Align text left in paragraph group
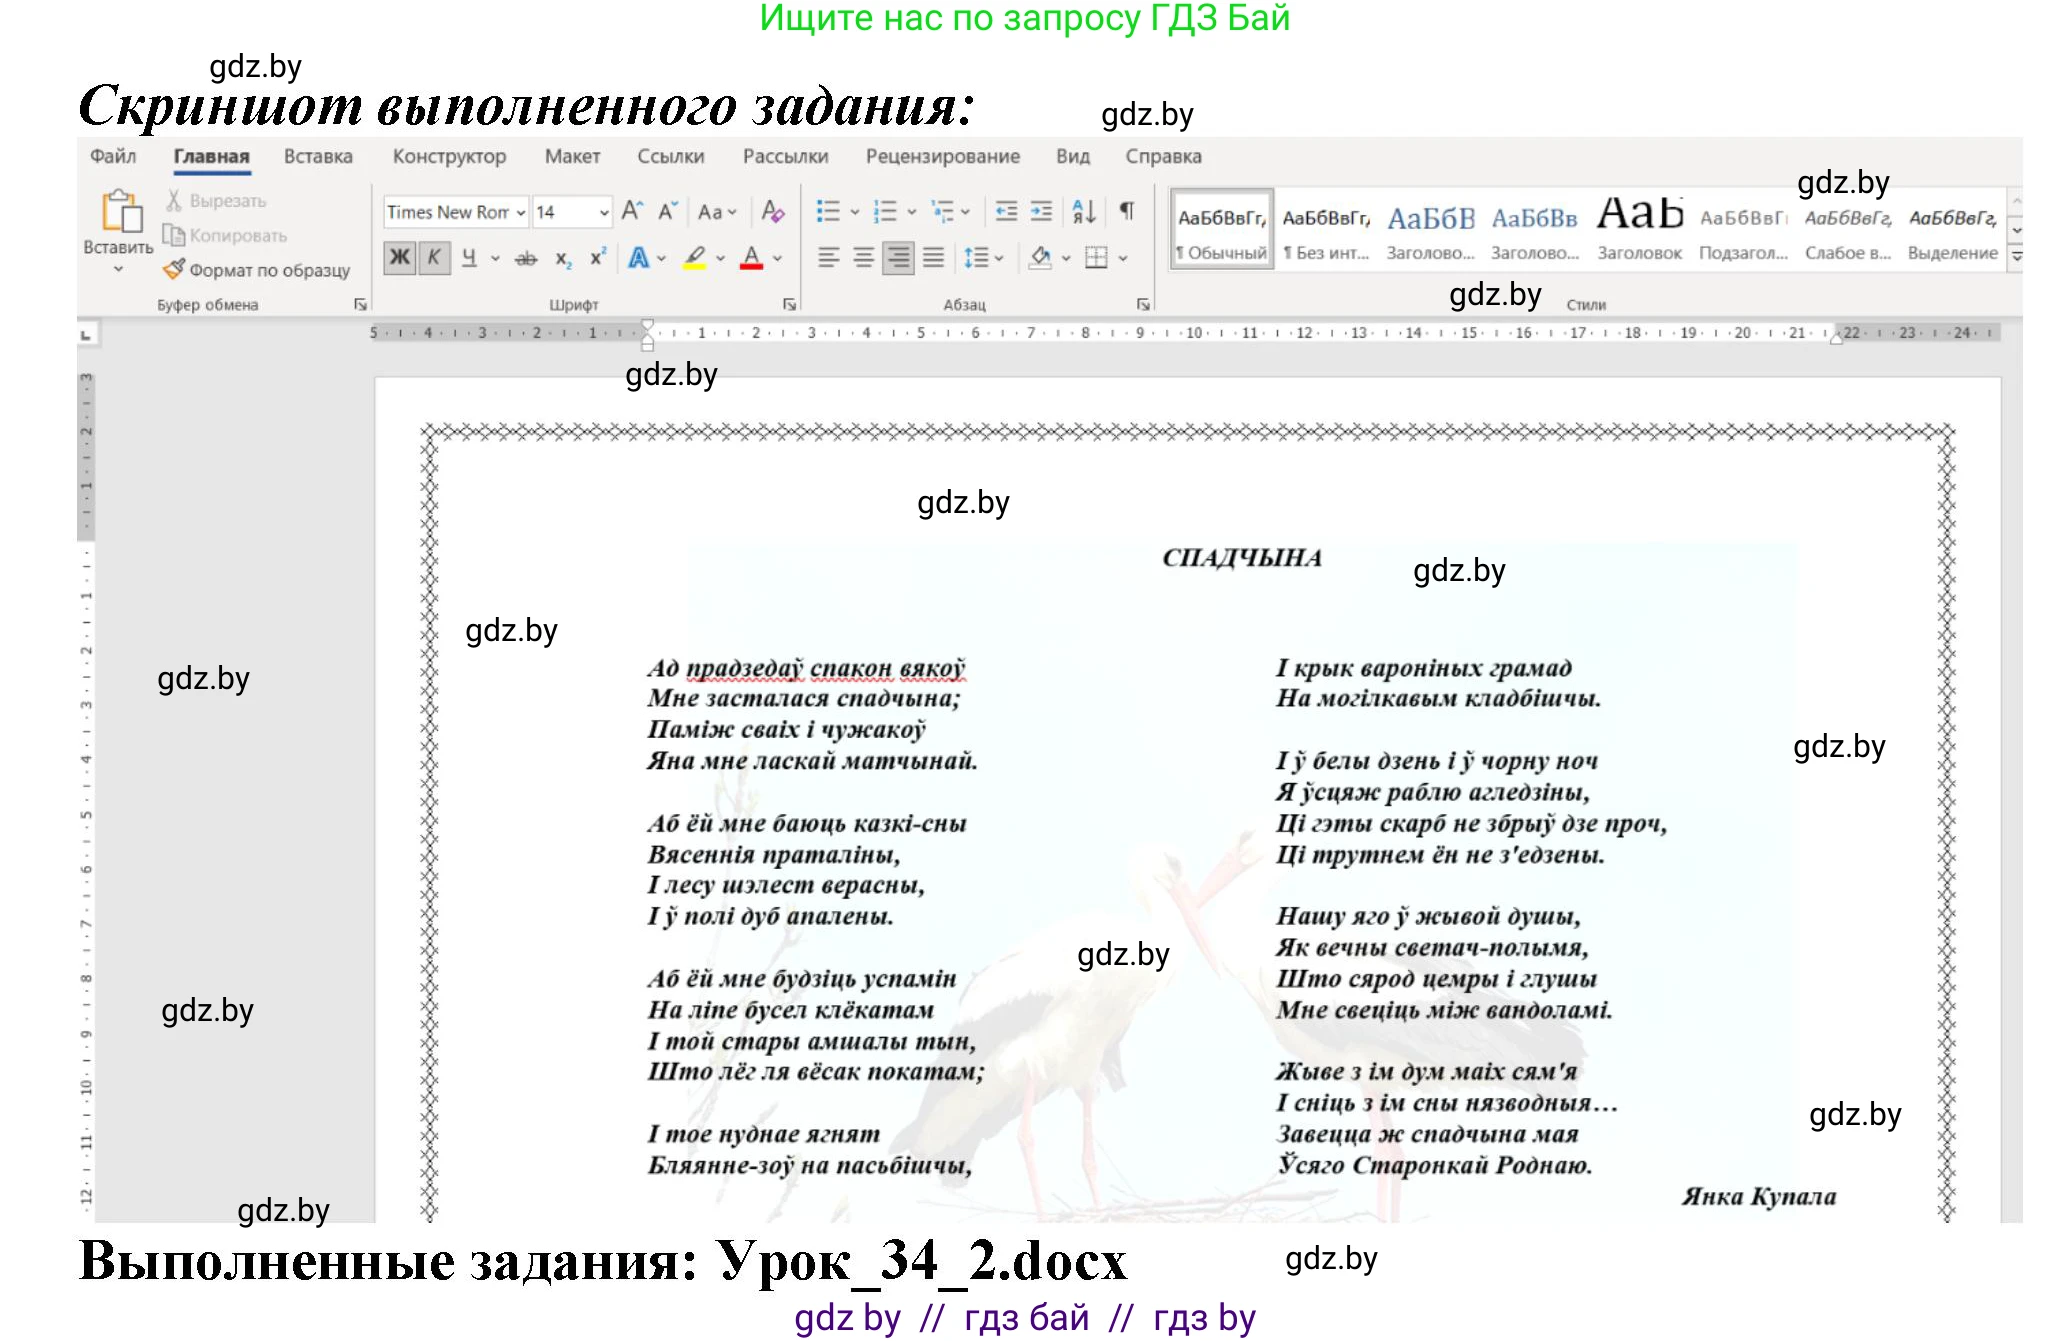The height and width of the screenshot is (1341, 2053). pos(828,258)
